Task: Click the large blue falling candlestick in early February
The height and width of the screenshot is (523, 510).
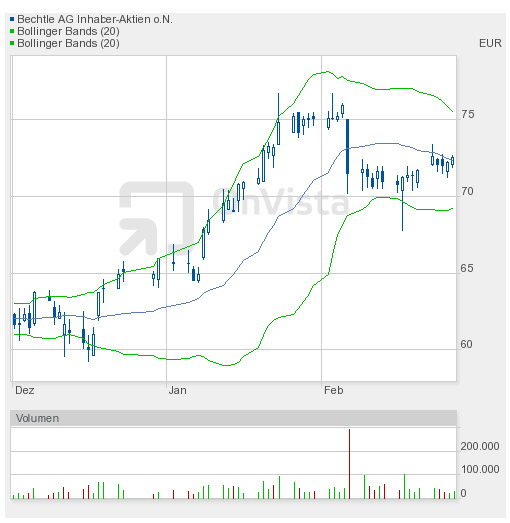Action: 348,146
